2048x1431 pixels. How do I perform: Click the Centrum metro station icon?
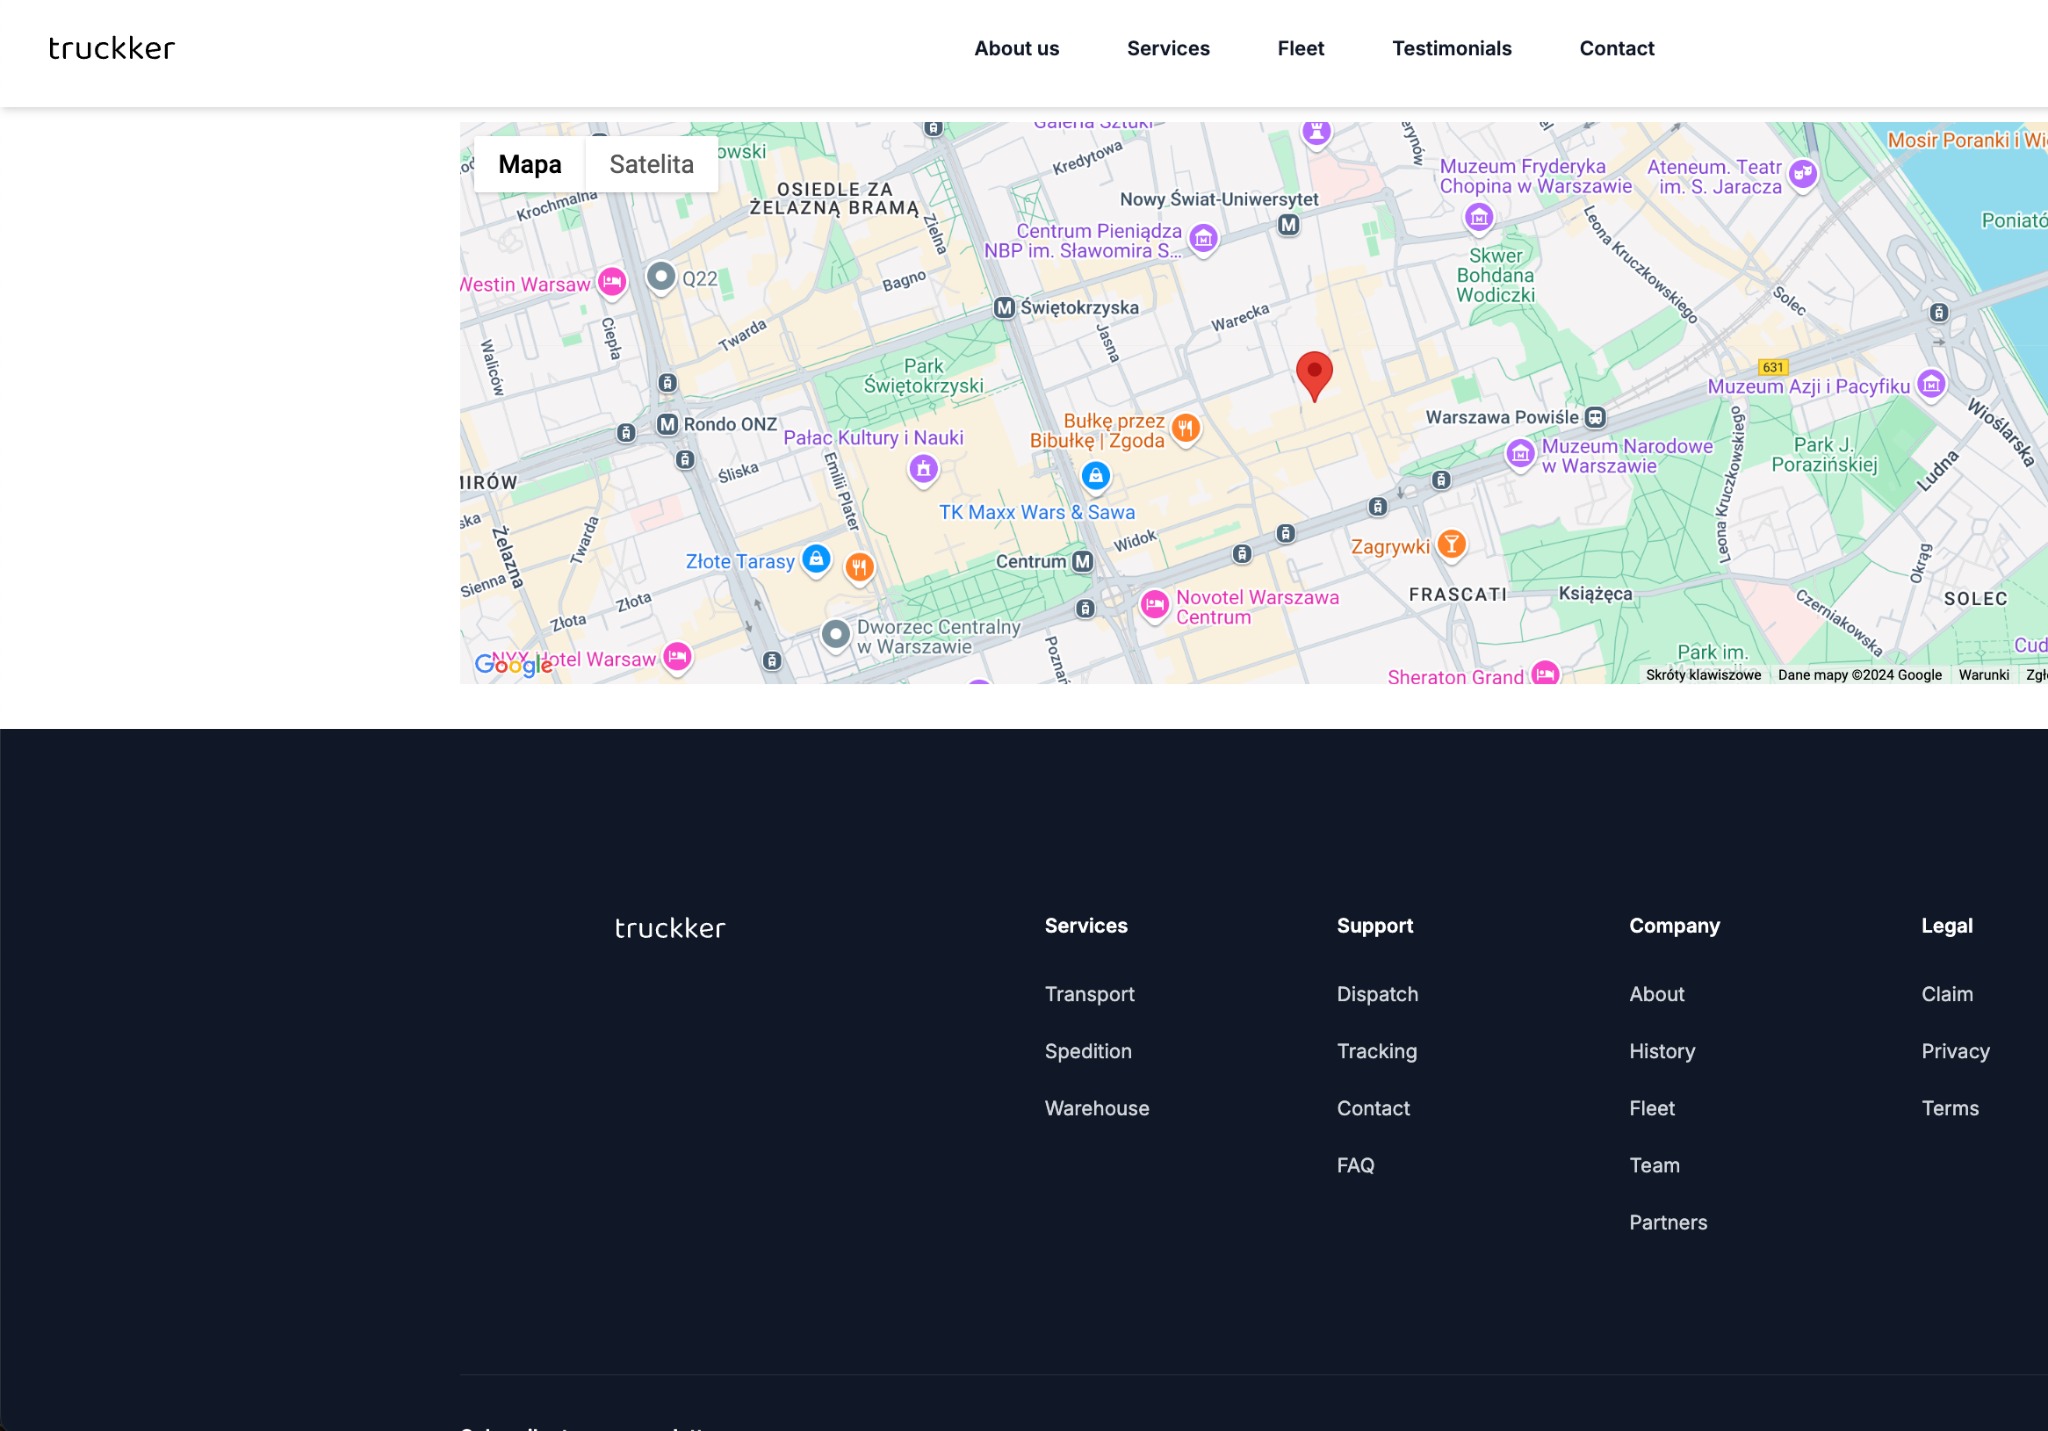point(1082,562)
